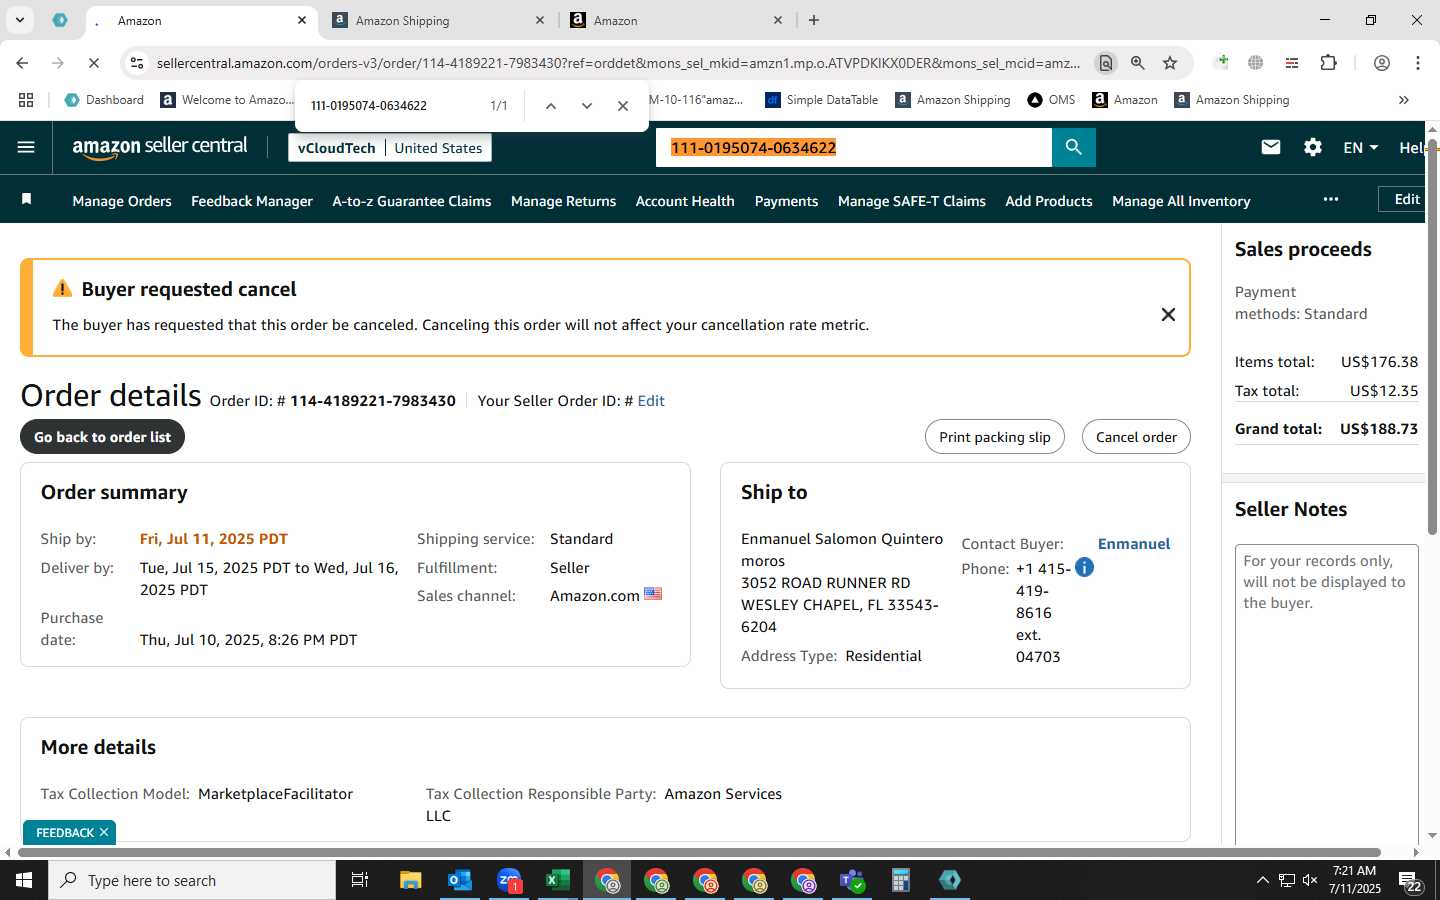Open the Windows notification center icon

(x=1411, y=881)
